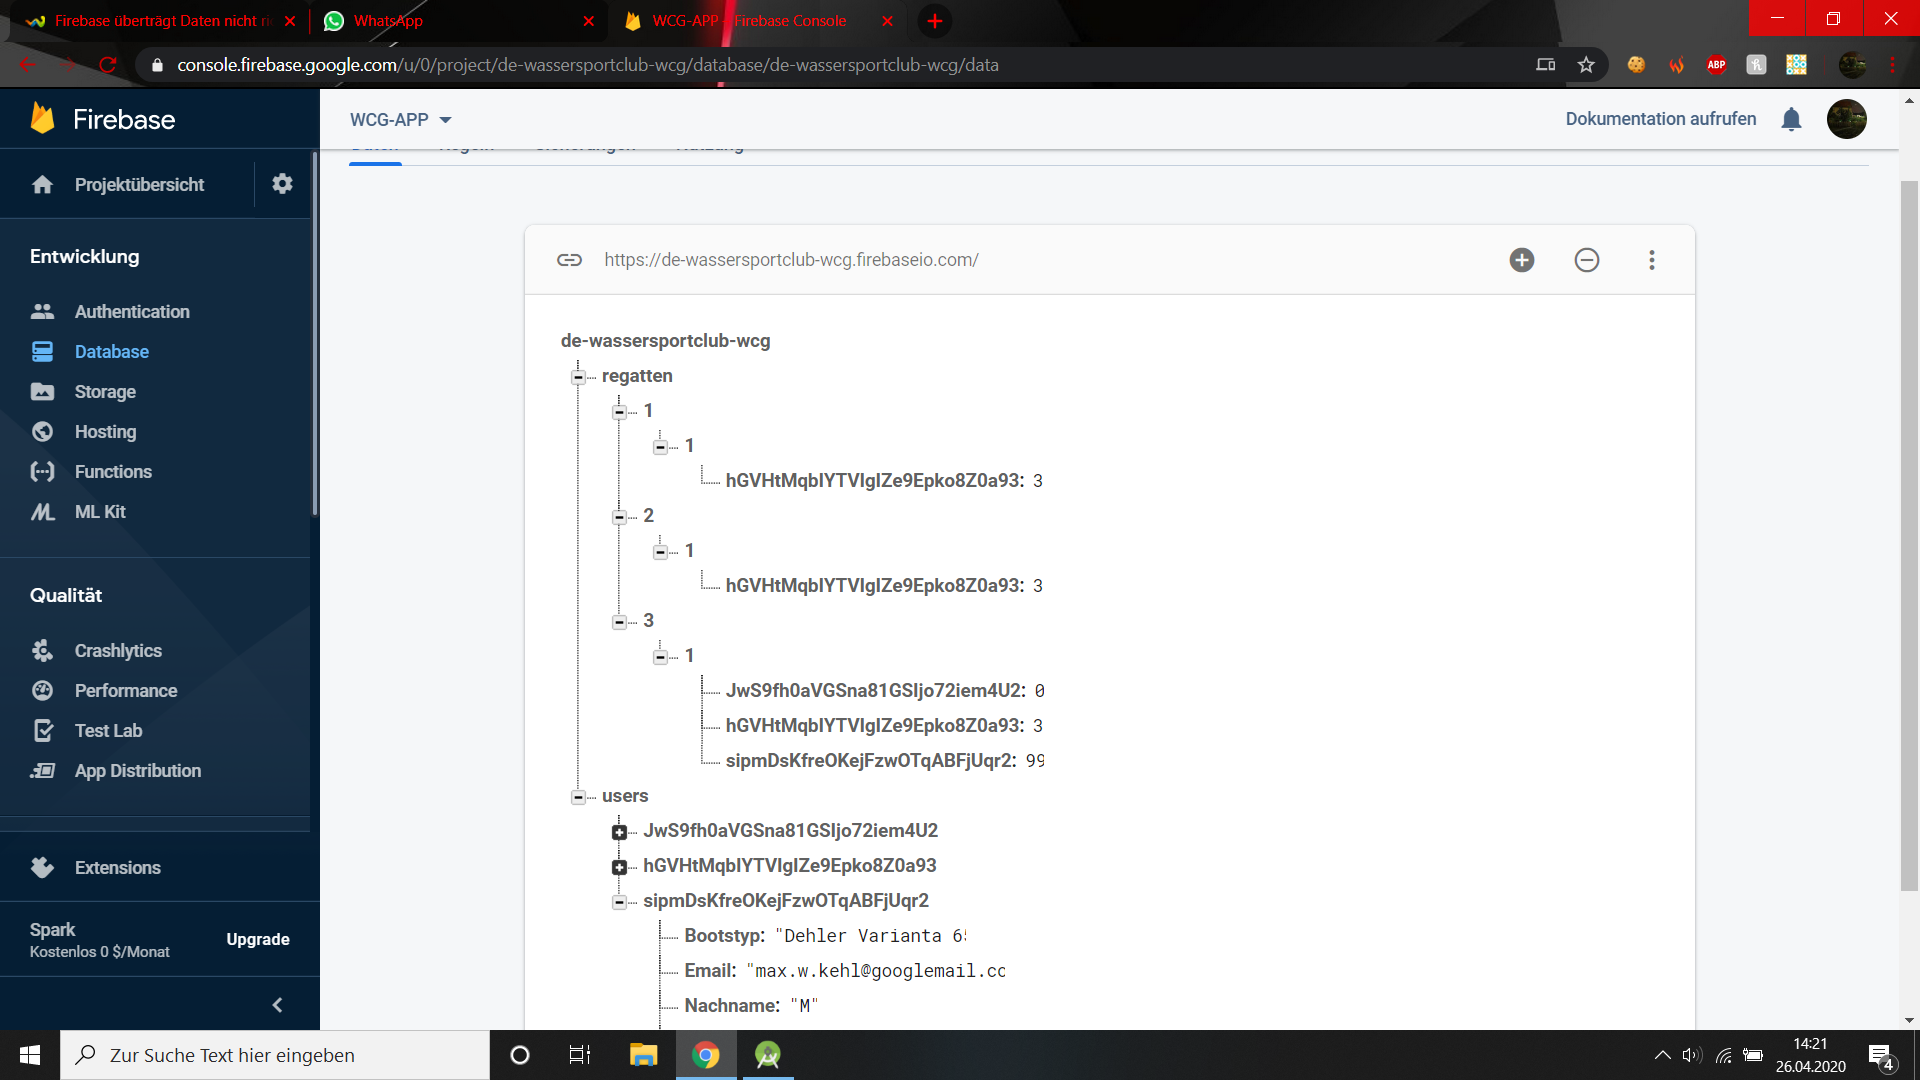Collapse the sidebar with the chevron arrow
Viewport: 1920px width, 1080px height.
pyautogui.click(x=277, y=1005)
